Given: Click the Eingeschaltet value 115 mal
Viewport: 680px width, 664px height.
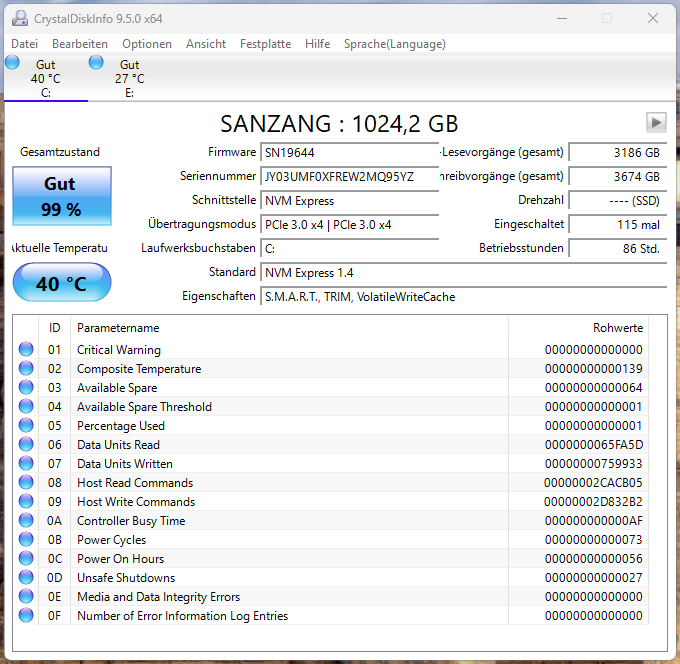Looking at the screenshot, I should pyautogui.click(x=618, y=225).
